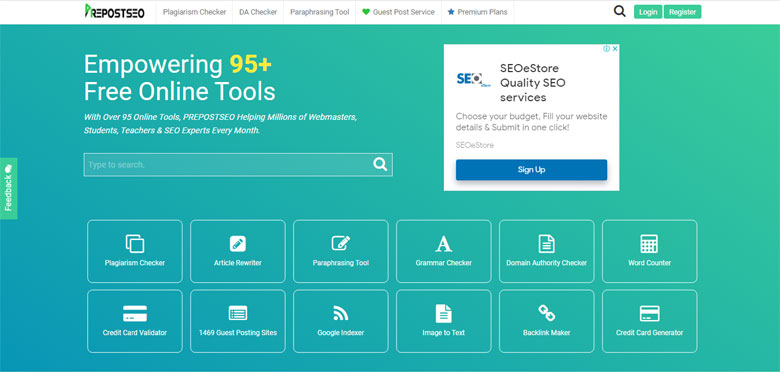
Task: Close the SEOeStore ad with the X icon
Action: [615, 49]
